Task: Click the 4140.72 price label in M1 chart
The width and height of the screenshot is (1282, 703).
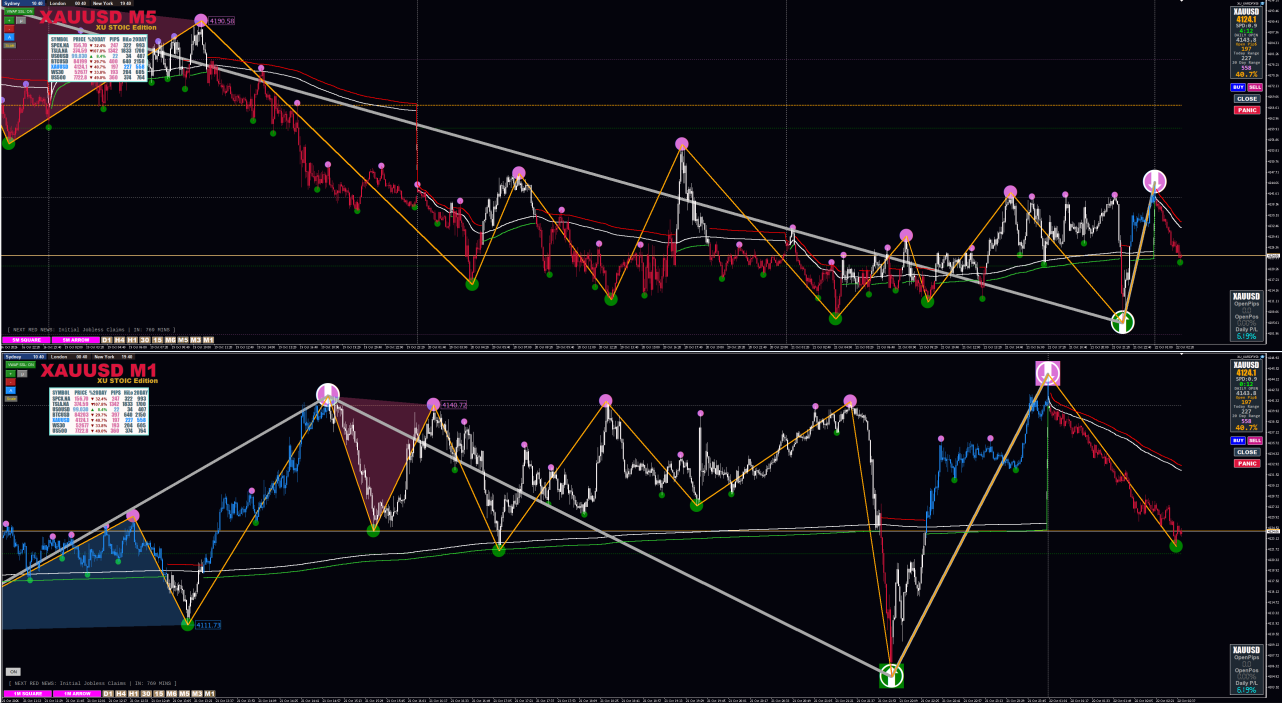Action: pos(455,405)
